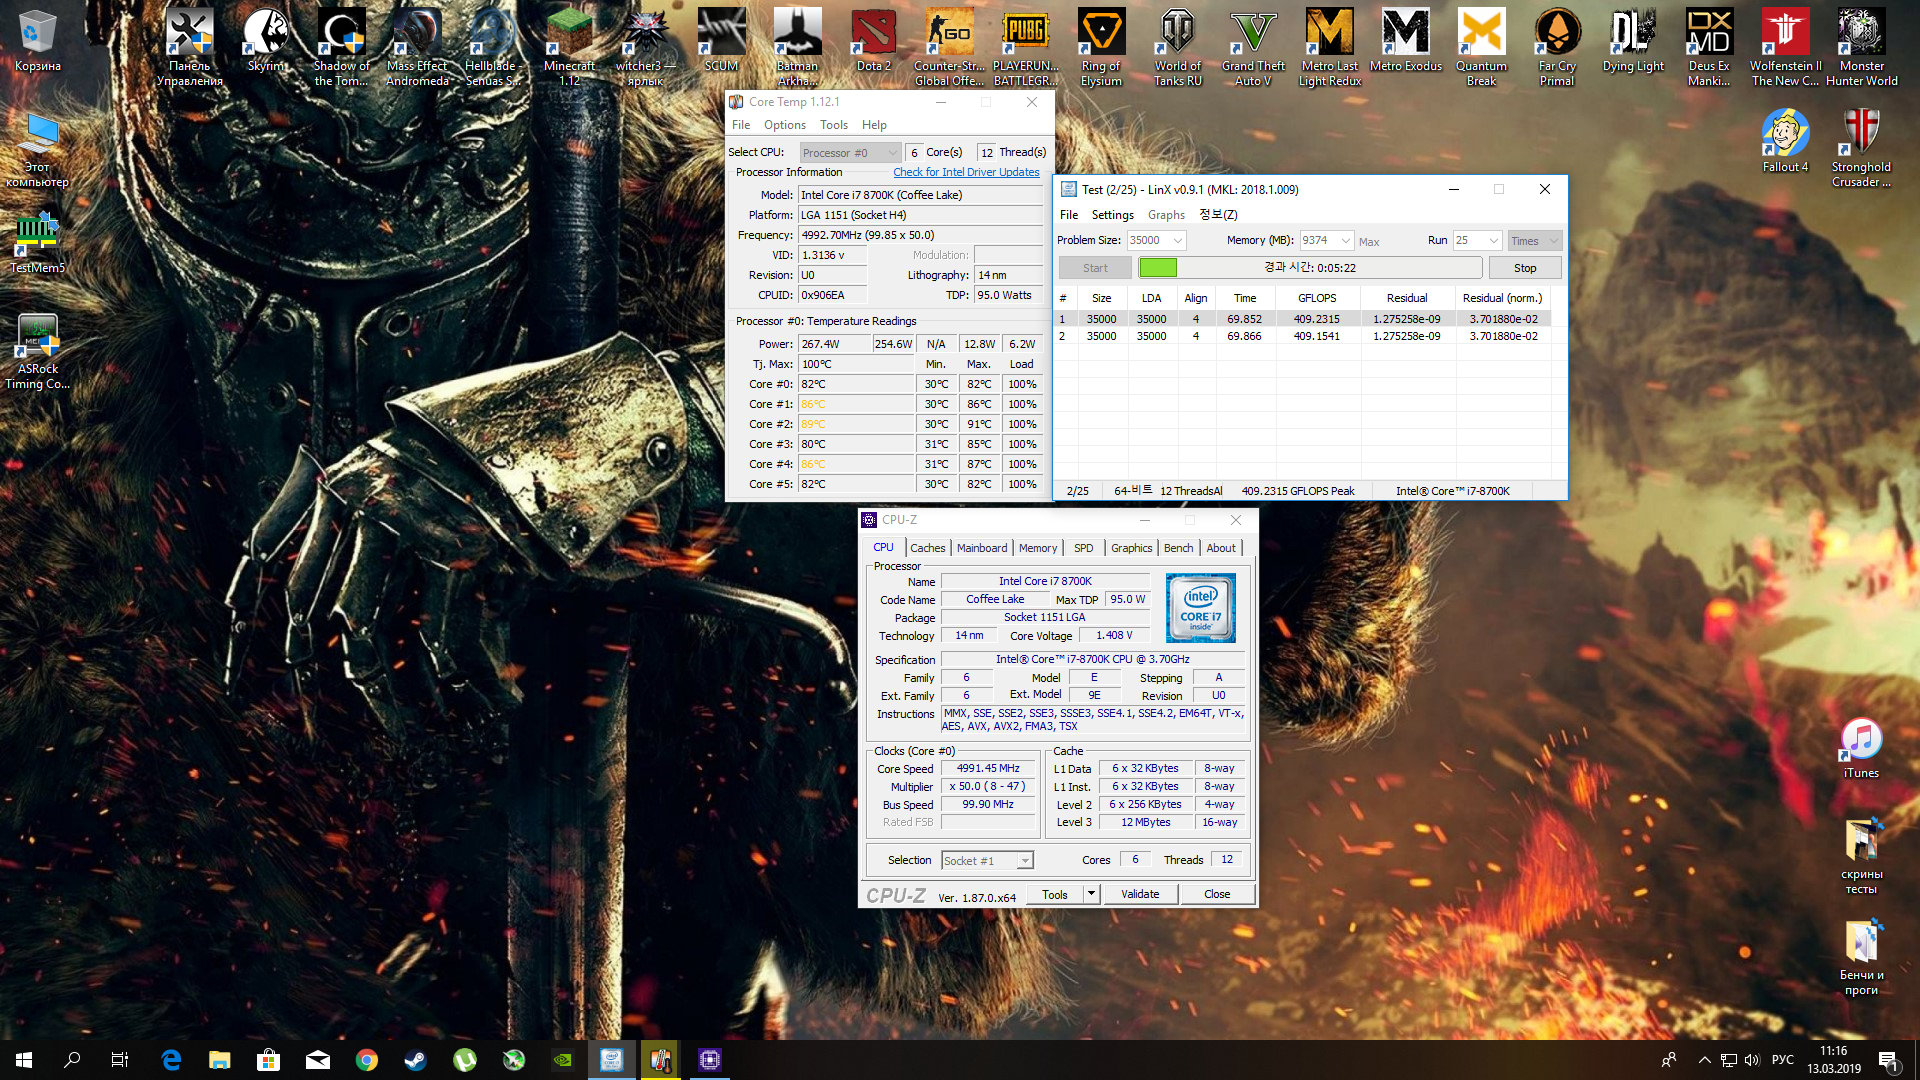Viewport: 1920px width, 1080px height.
Task: Open the Problem Size dropdown in LinX
Action: click(1178, 241)
